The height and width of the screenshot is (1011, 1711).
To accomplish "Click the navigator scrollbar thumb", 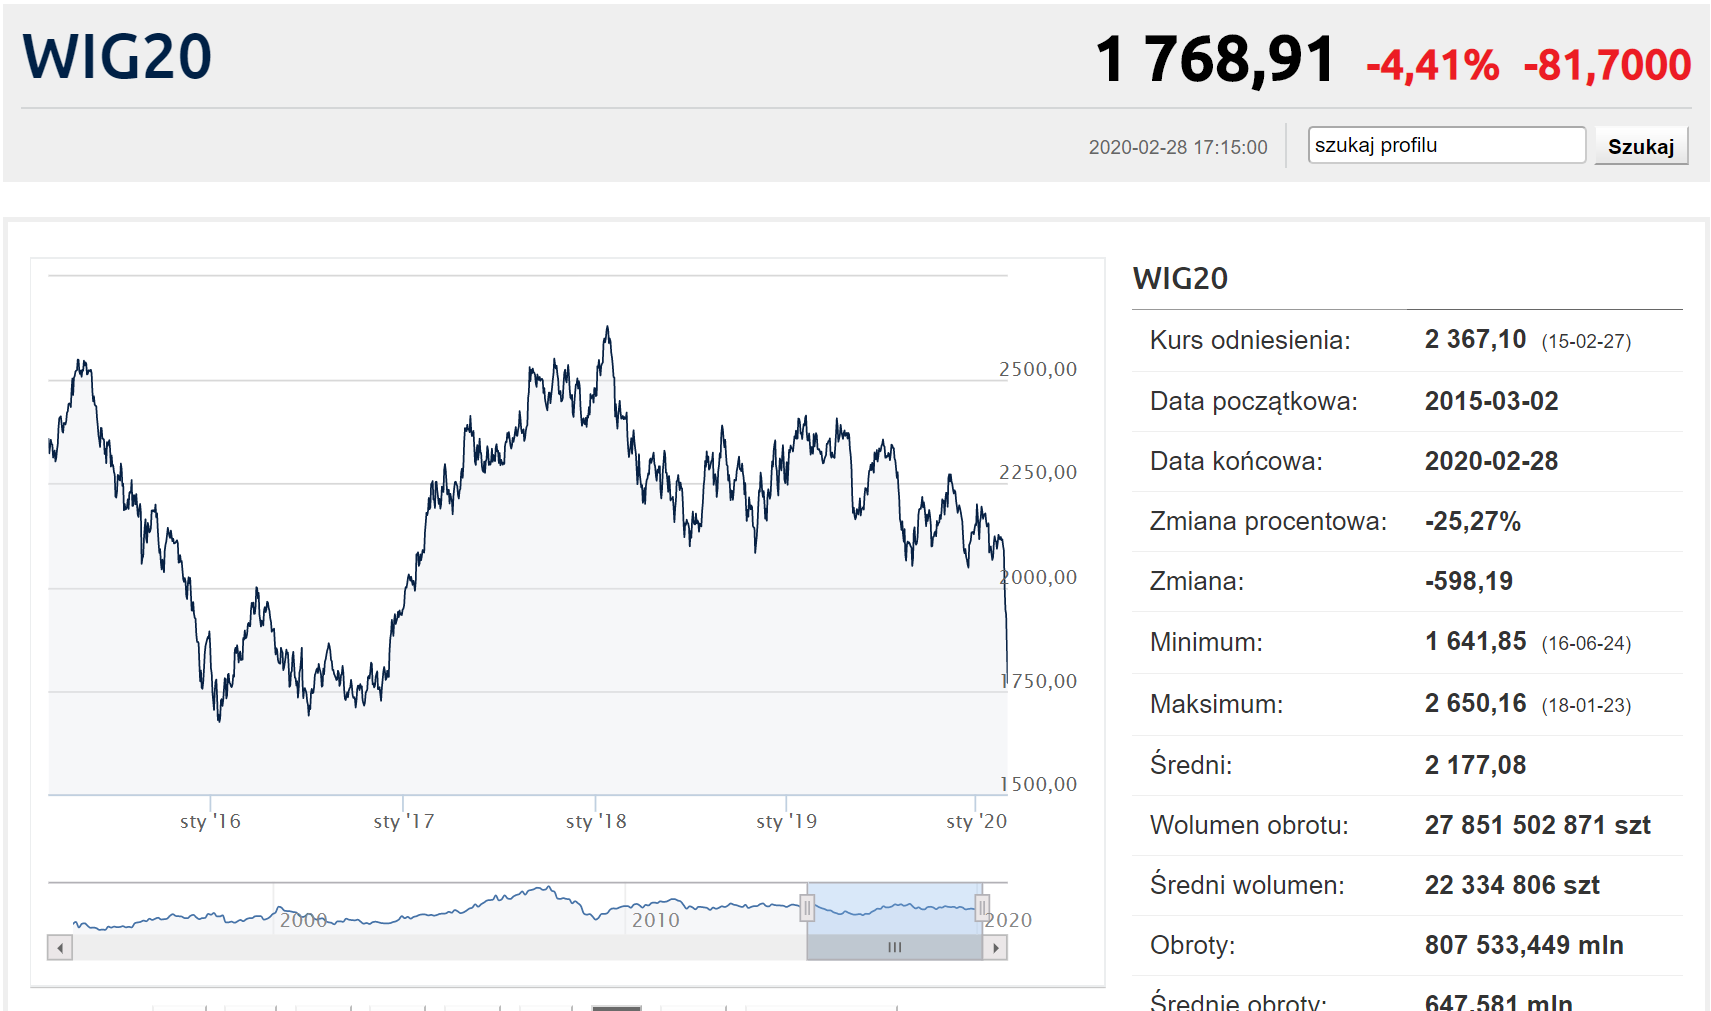I will click(894, 947).
